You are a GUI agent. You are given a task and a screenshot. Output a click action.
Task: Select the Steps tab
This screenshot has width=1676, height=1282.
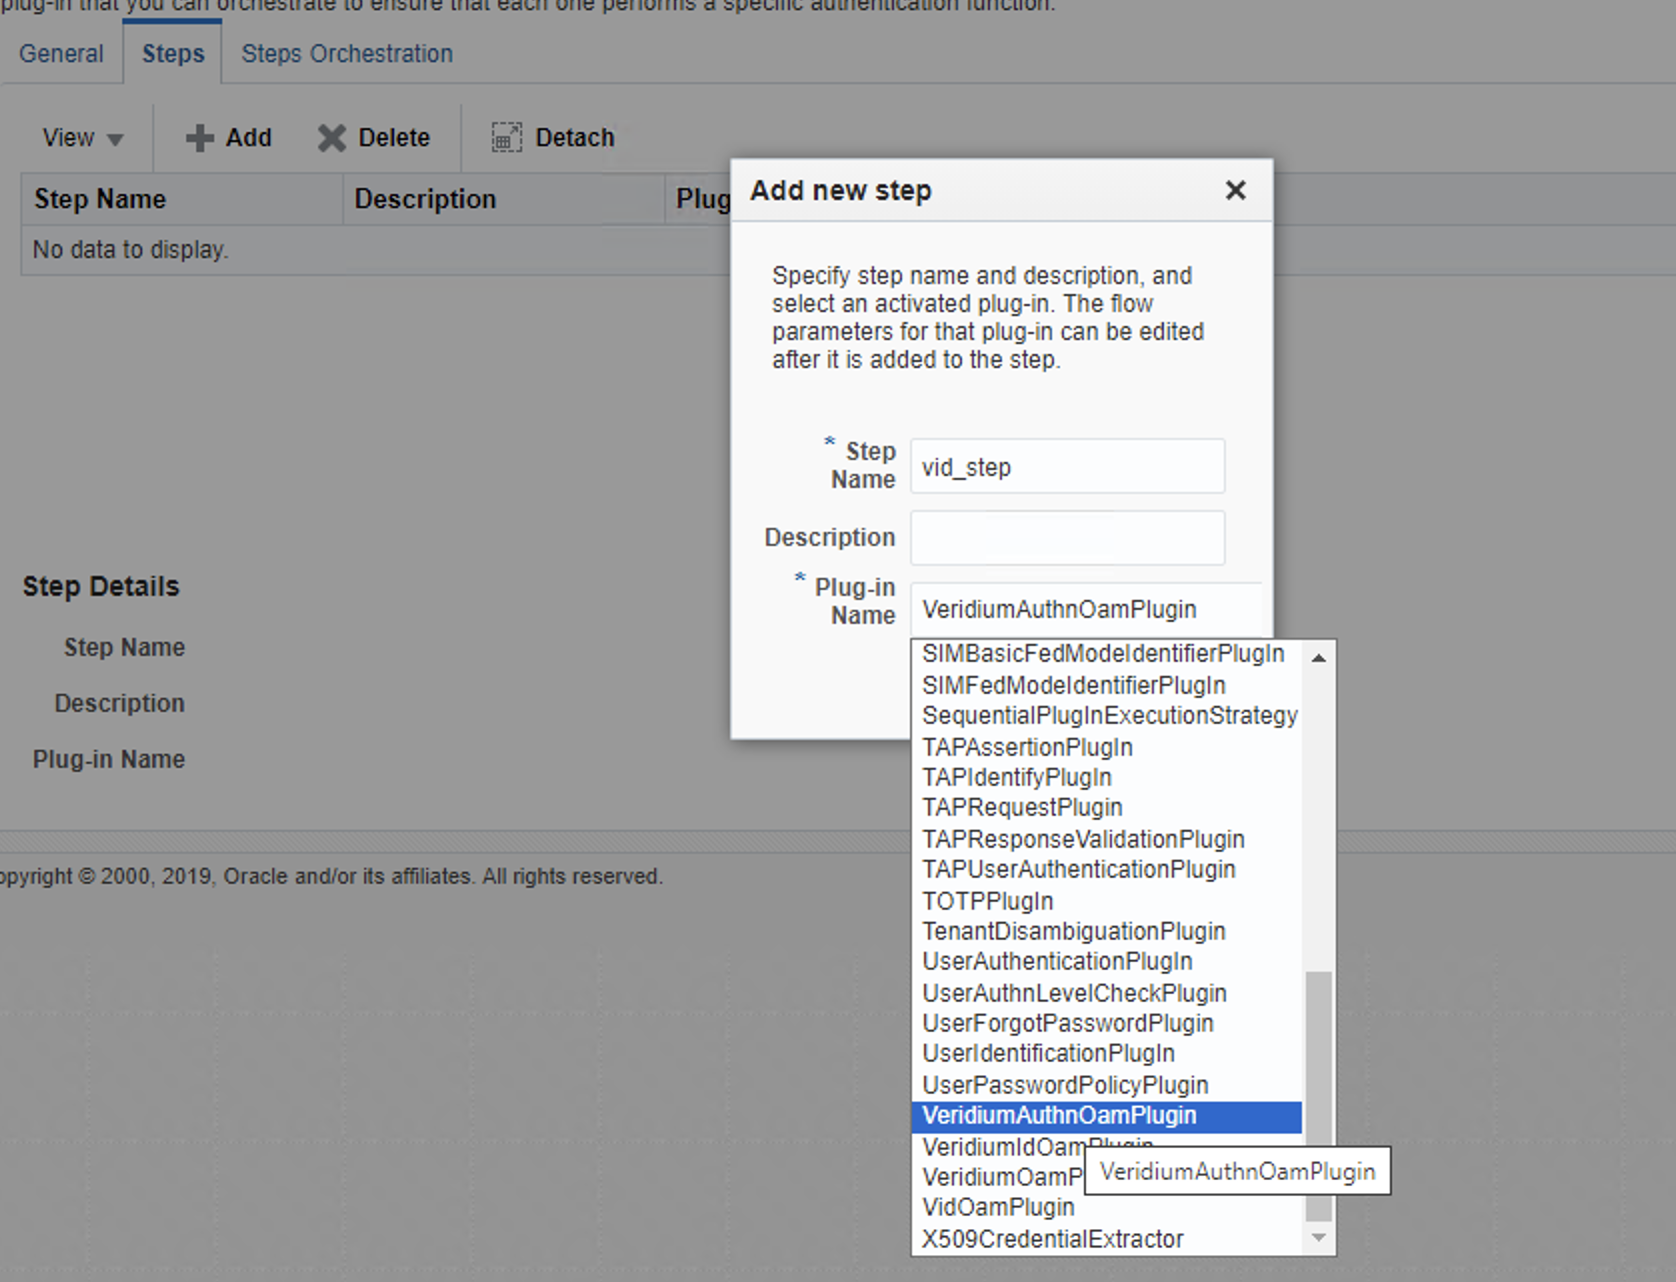click(173, 54)
